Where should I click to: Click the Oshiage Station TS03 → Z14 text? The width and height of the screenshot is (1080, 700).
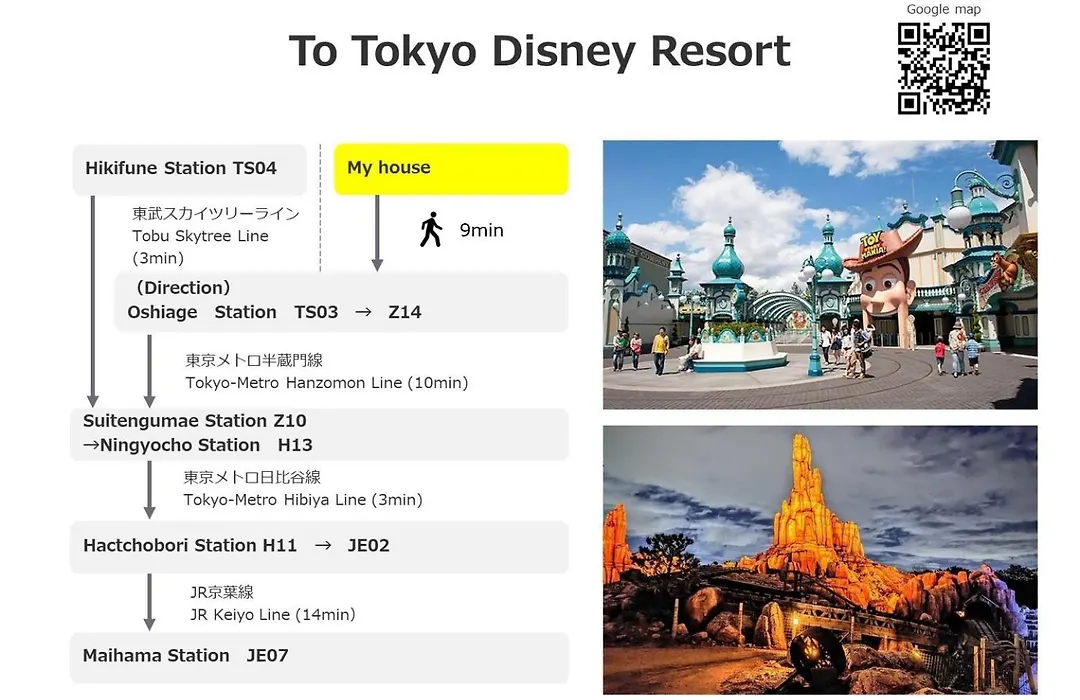(x=274, y=312)
